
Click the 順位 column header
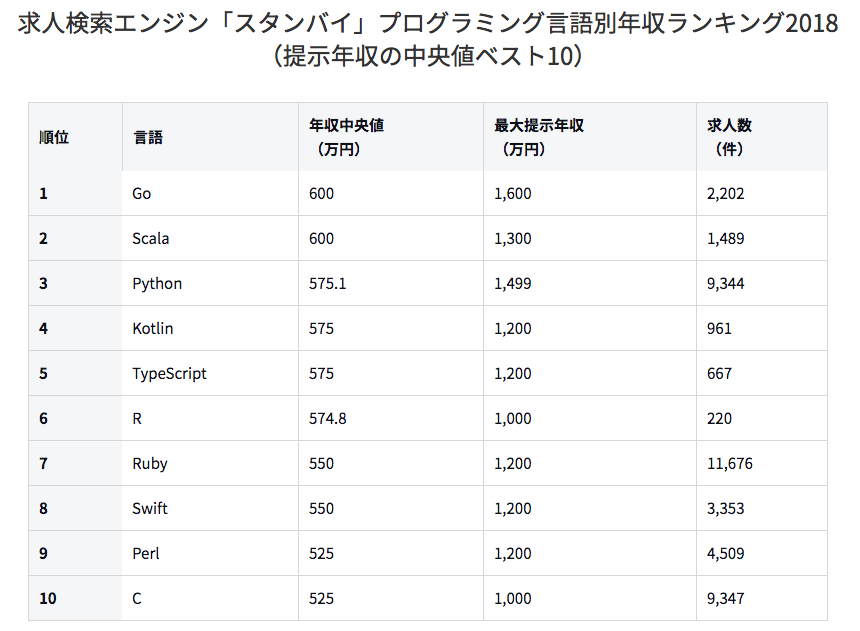(54, 138)
